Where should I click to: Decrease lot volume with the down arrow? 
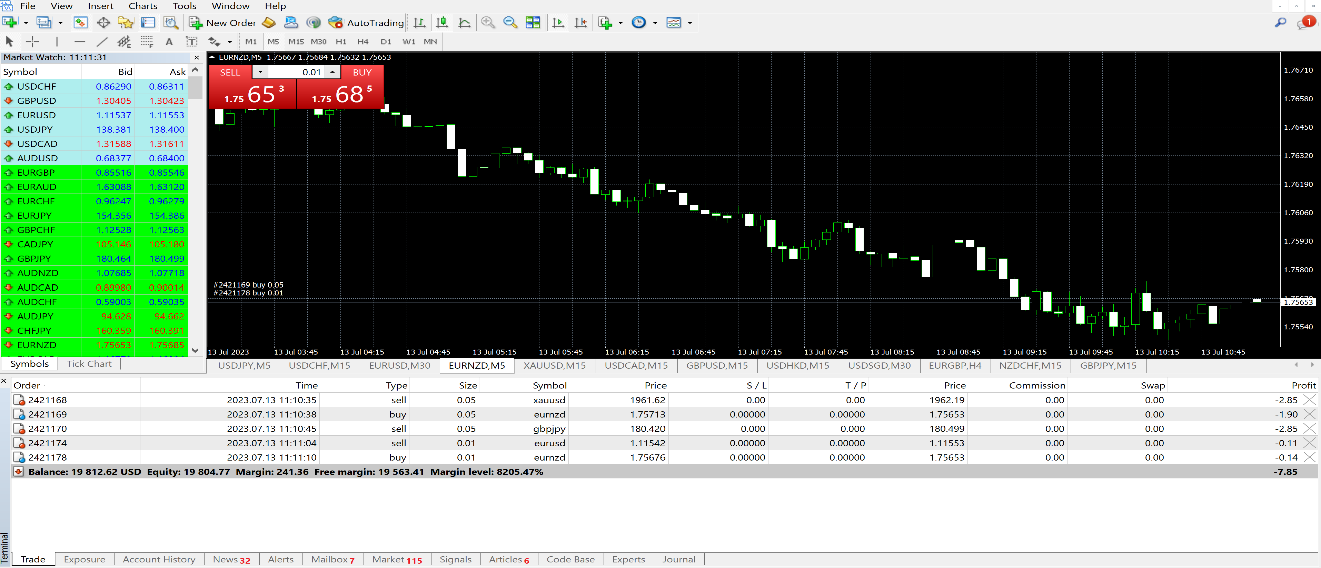click(260, 72)
